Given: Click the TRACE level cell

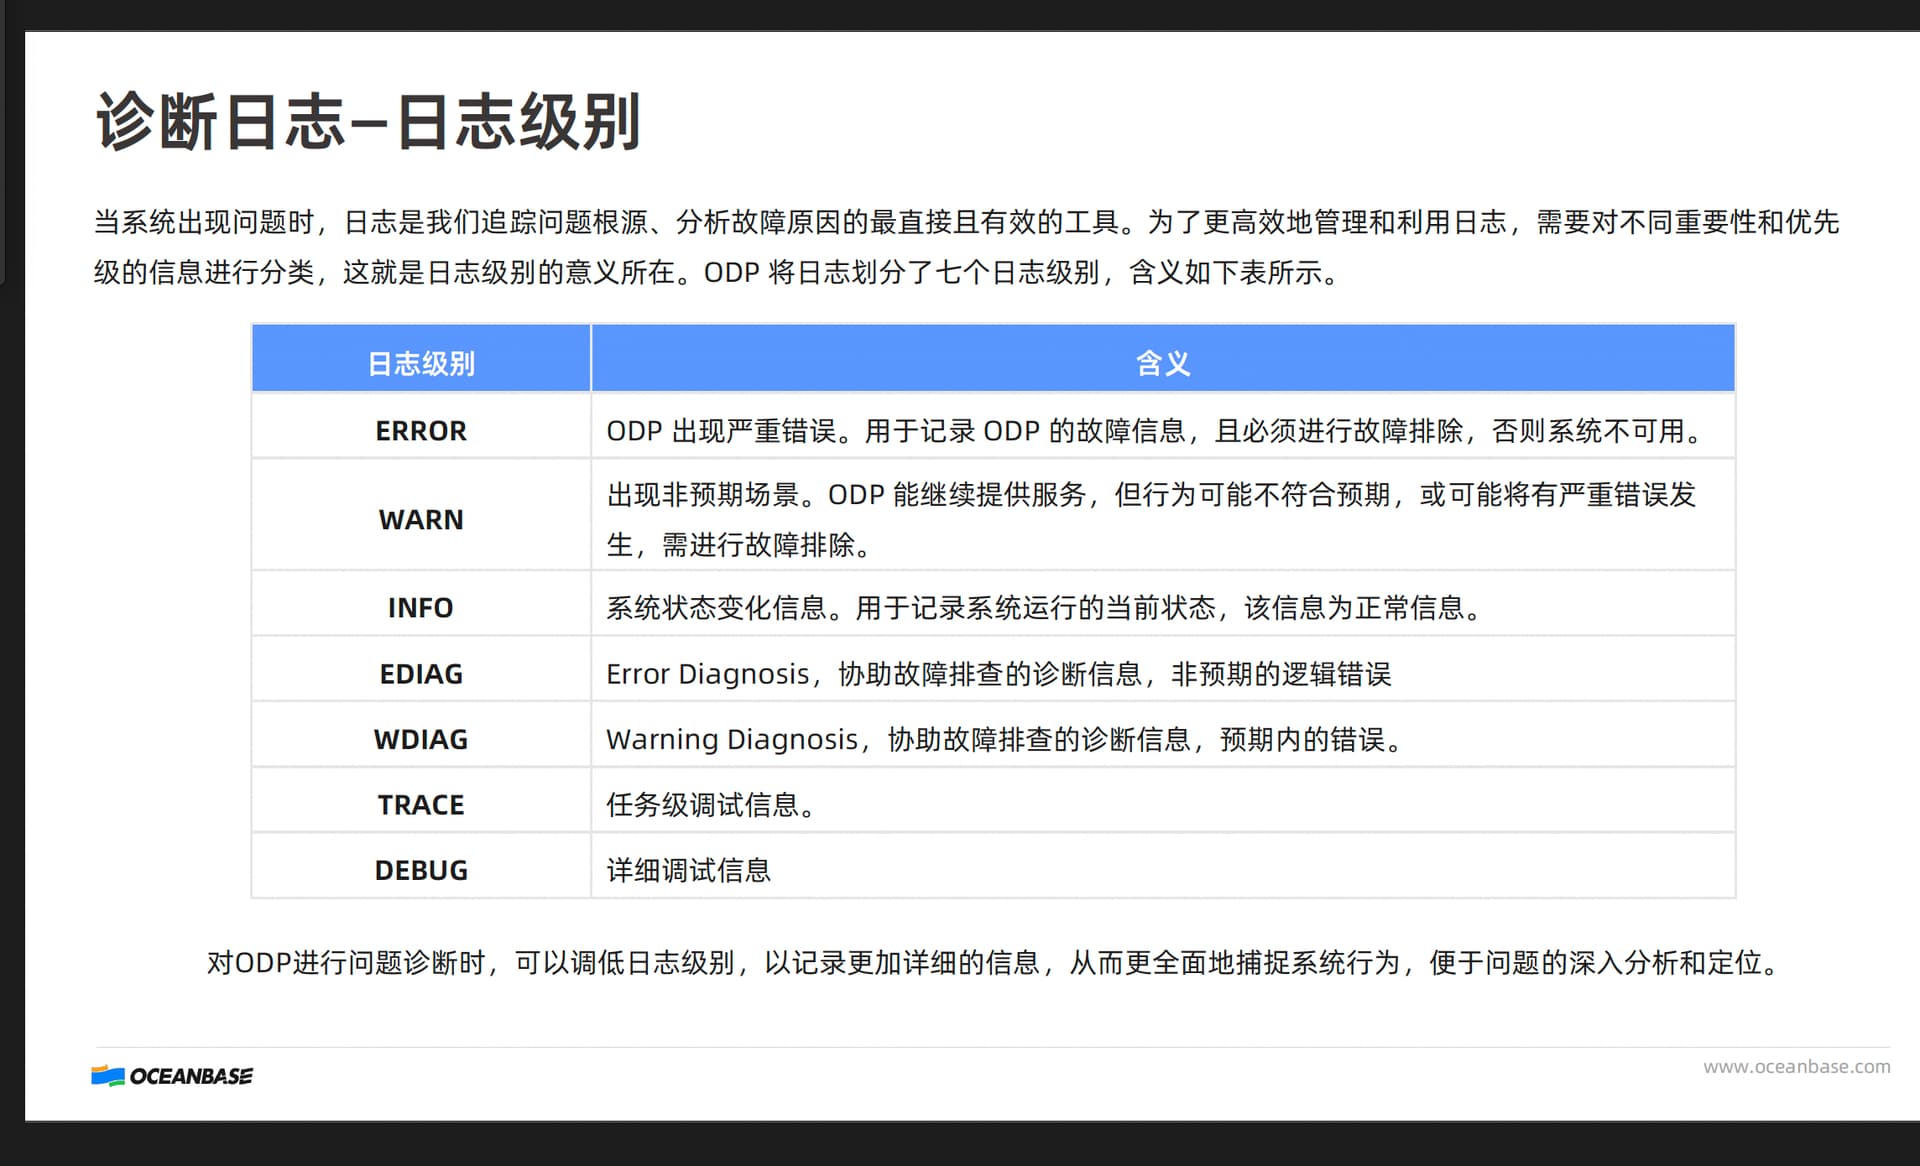Looking at the screenshot, I should (421, 804).
